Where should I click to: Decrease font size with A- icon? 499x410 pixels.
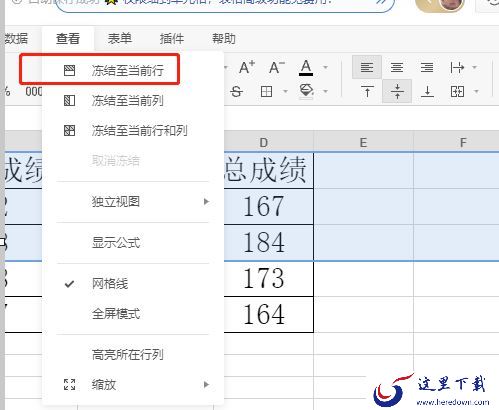point(277,67)
